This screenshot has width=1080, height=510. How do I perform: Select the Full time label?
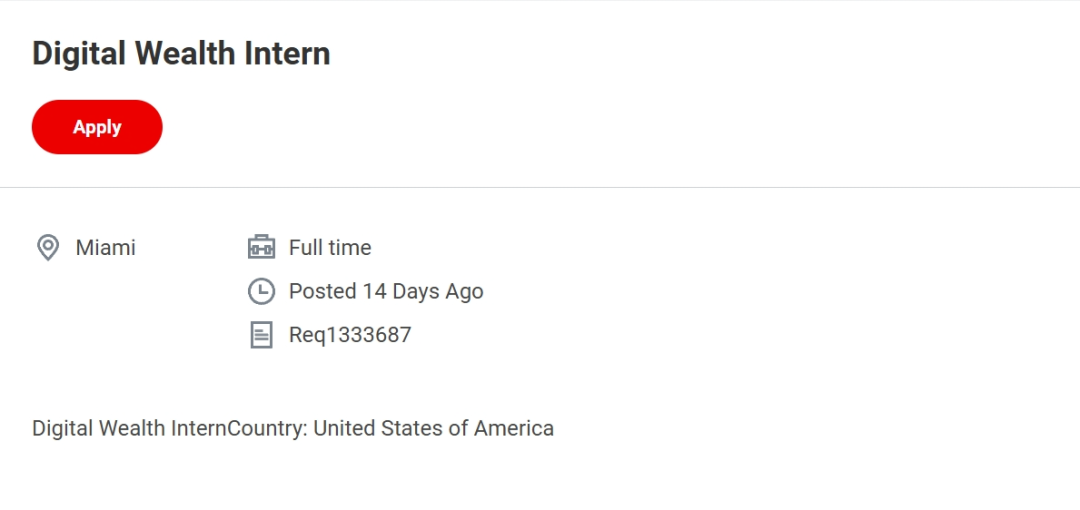point(330,247)
